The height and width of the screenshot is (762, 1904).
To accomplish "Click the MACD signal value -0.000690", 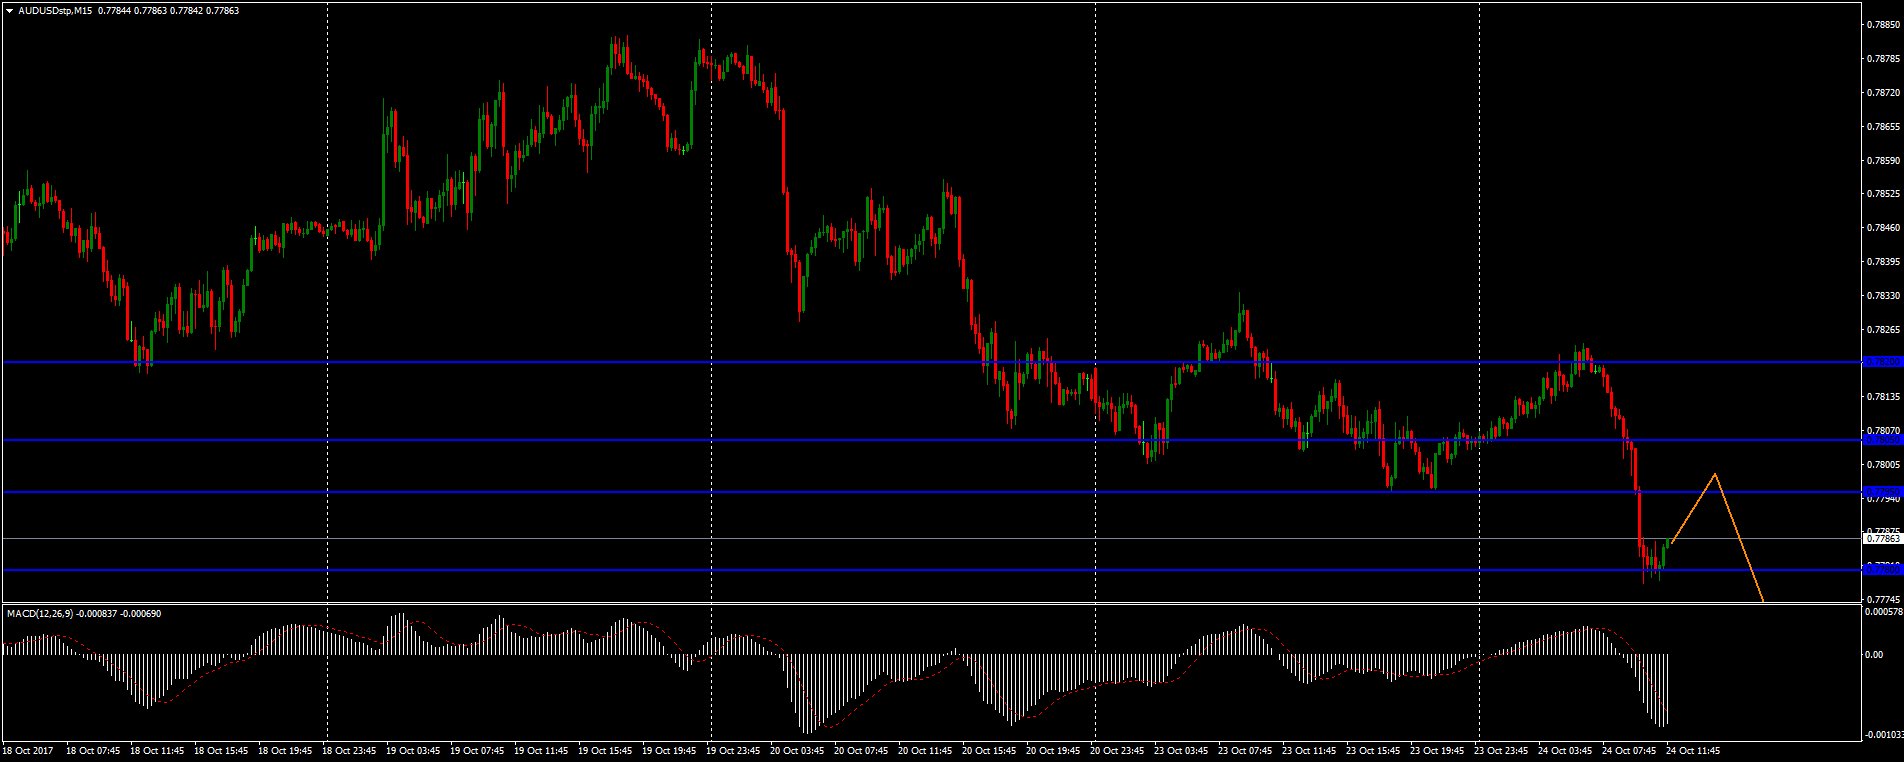I will [140, 613].
